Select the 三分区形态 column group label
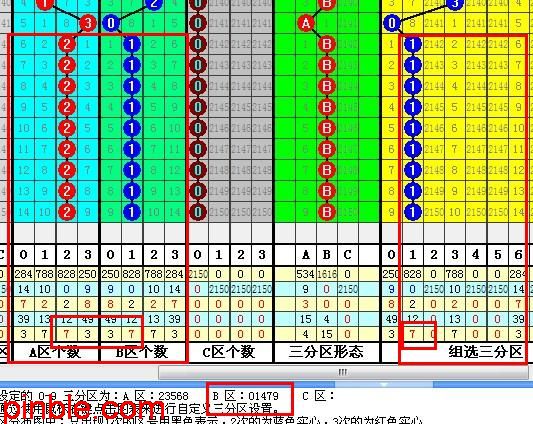The height and width of the screenshot is (424, 533). (326, 352)
